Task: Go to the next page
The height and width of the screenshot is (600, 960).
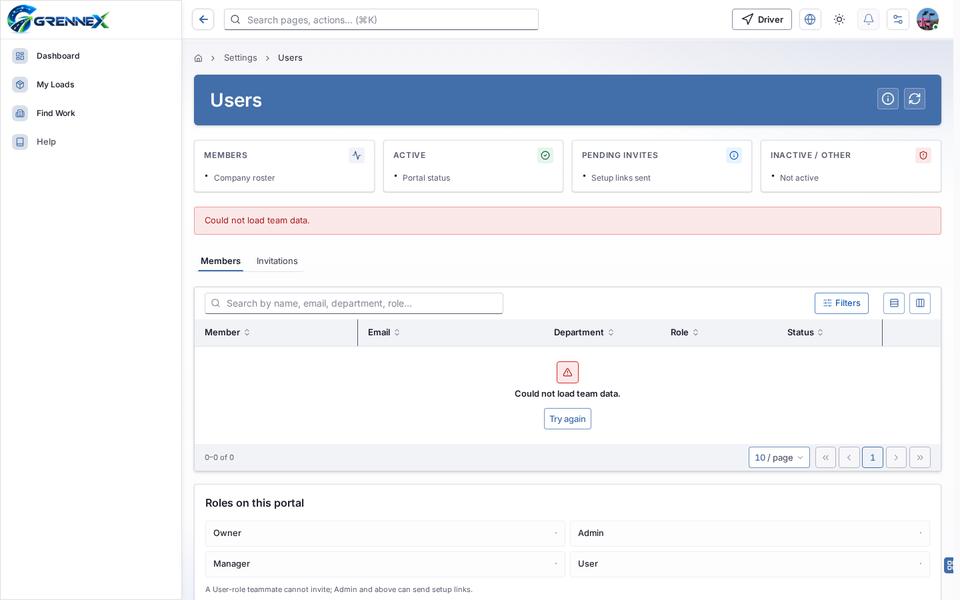Action: point(896,457)
